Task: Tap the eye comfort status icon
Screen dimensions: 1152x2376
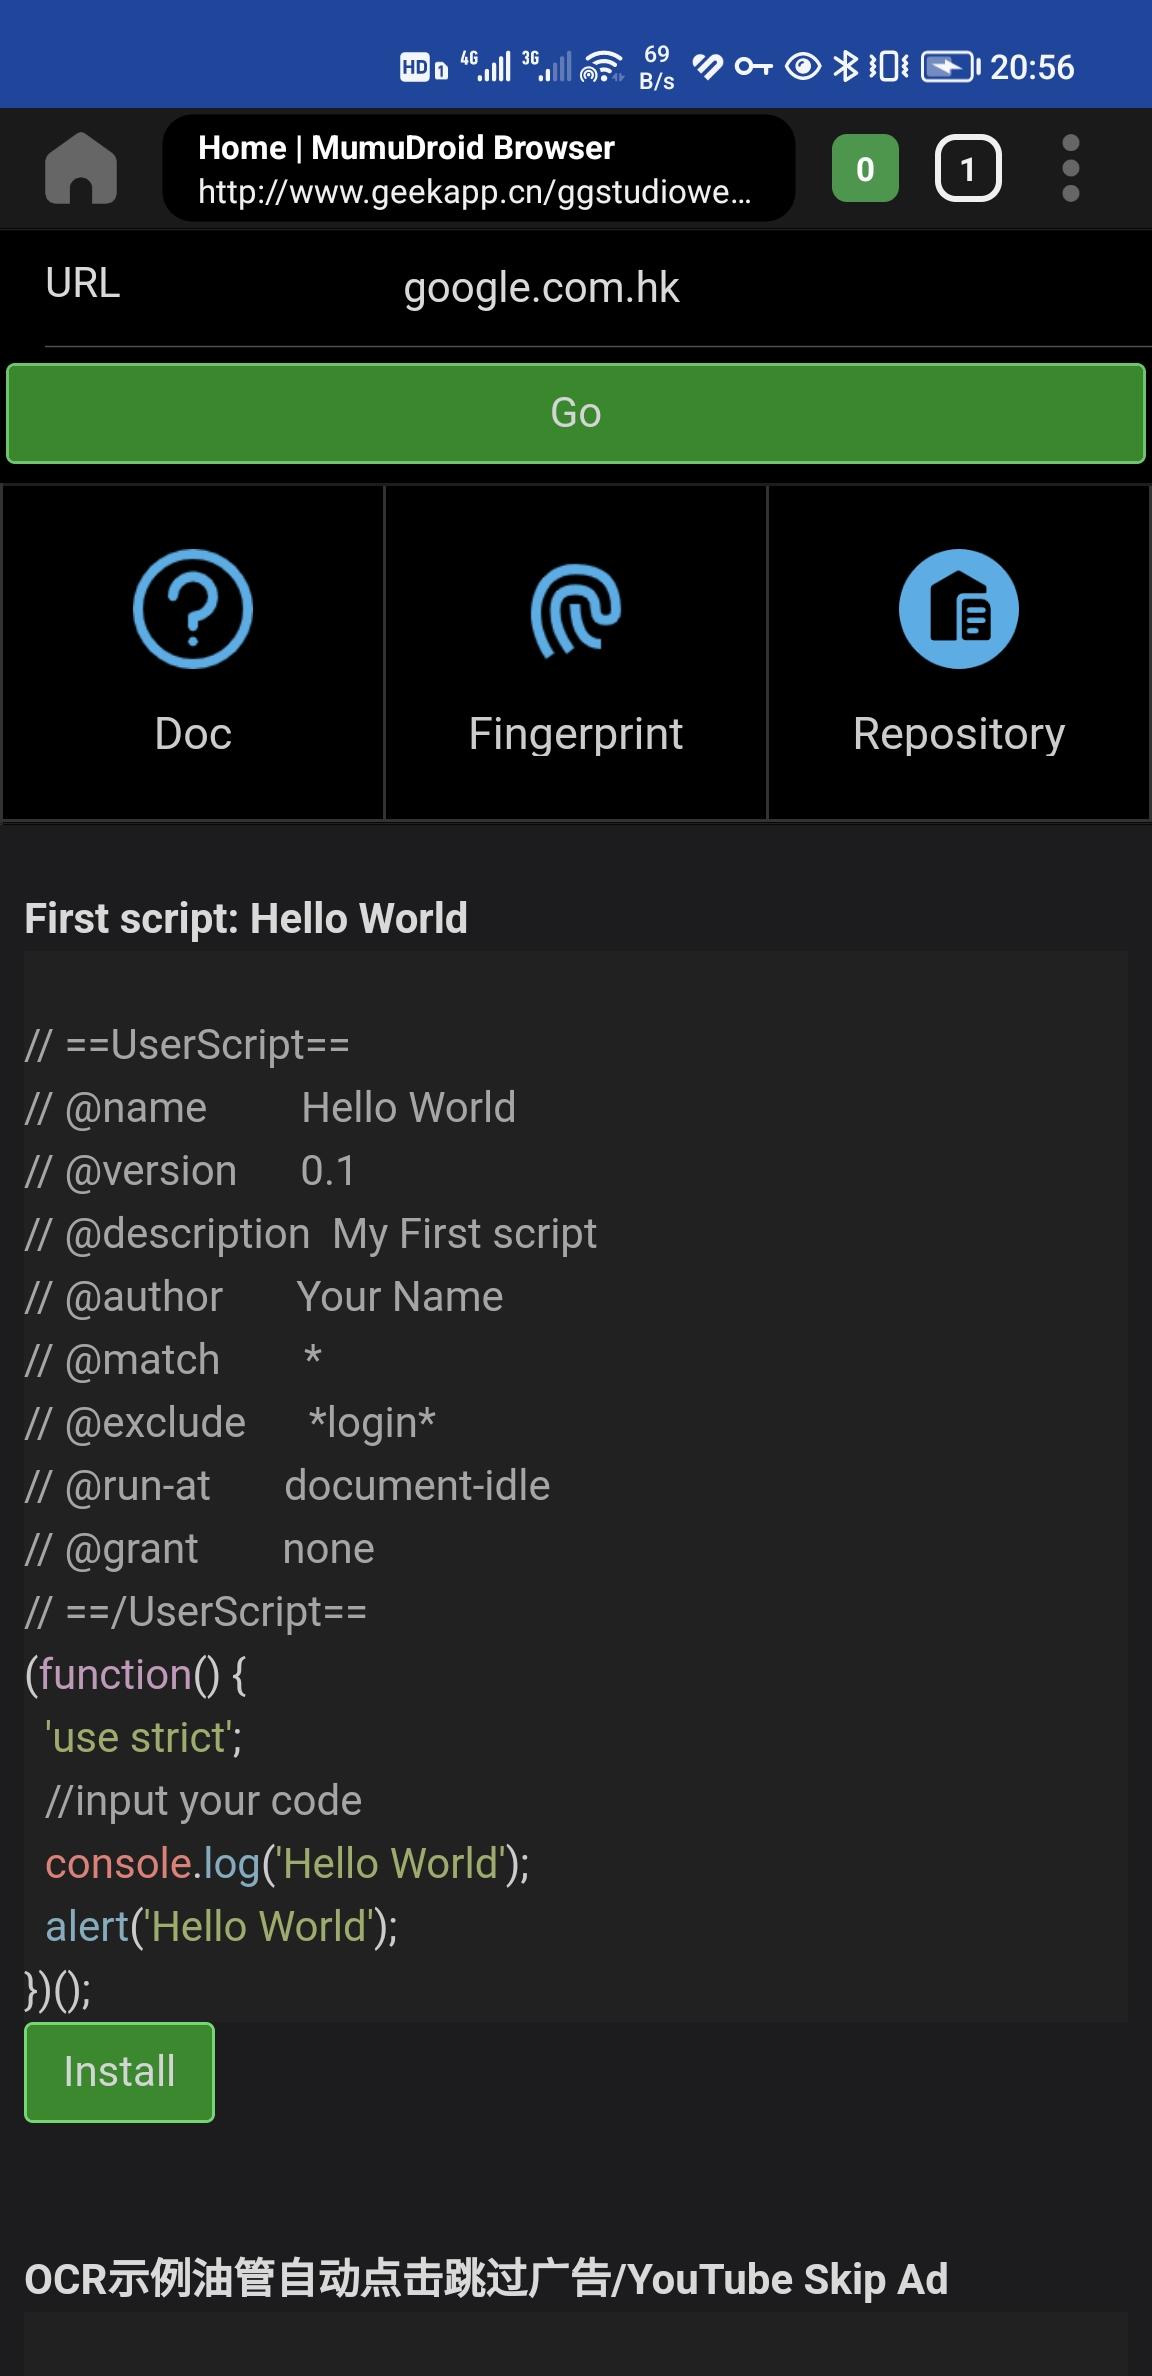Action: pos(803,67)
